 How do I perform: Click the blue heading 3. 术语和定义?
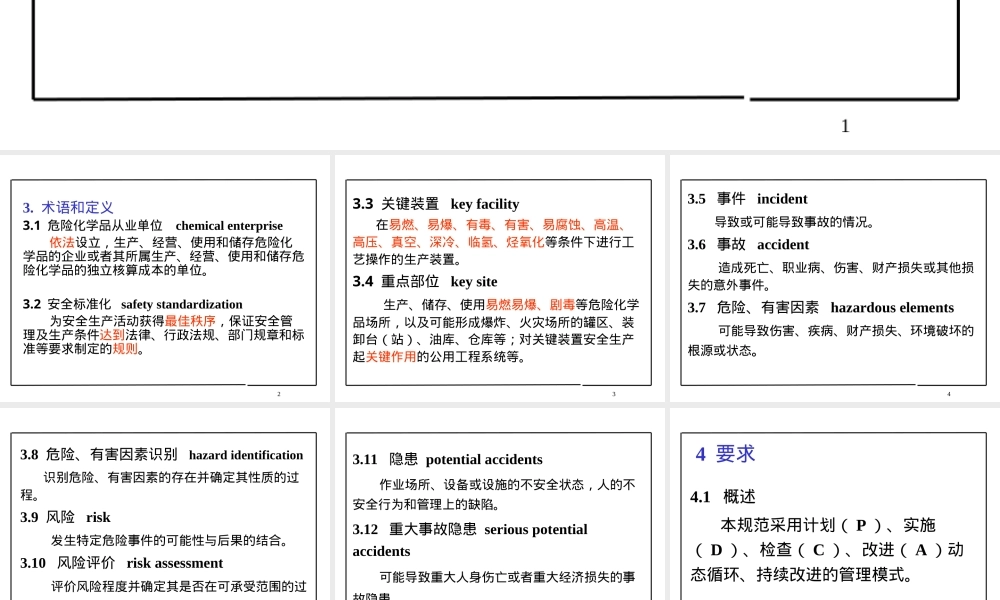[68, 207]
